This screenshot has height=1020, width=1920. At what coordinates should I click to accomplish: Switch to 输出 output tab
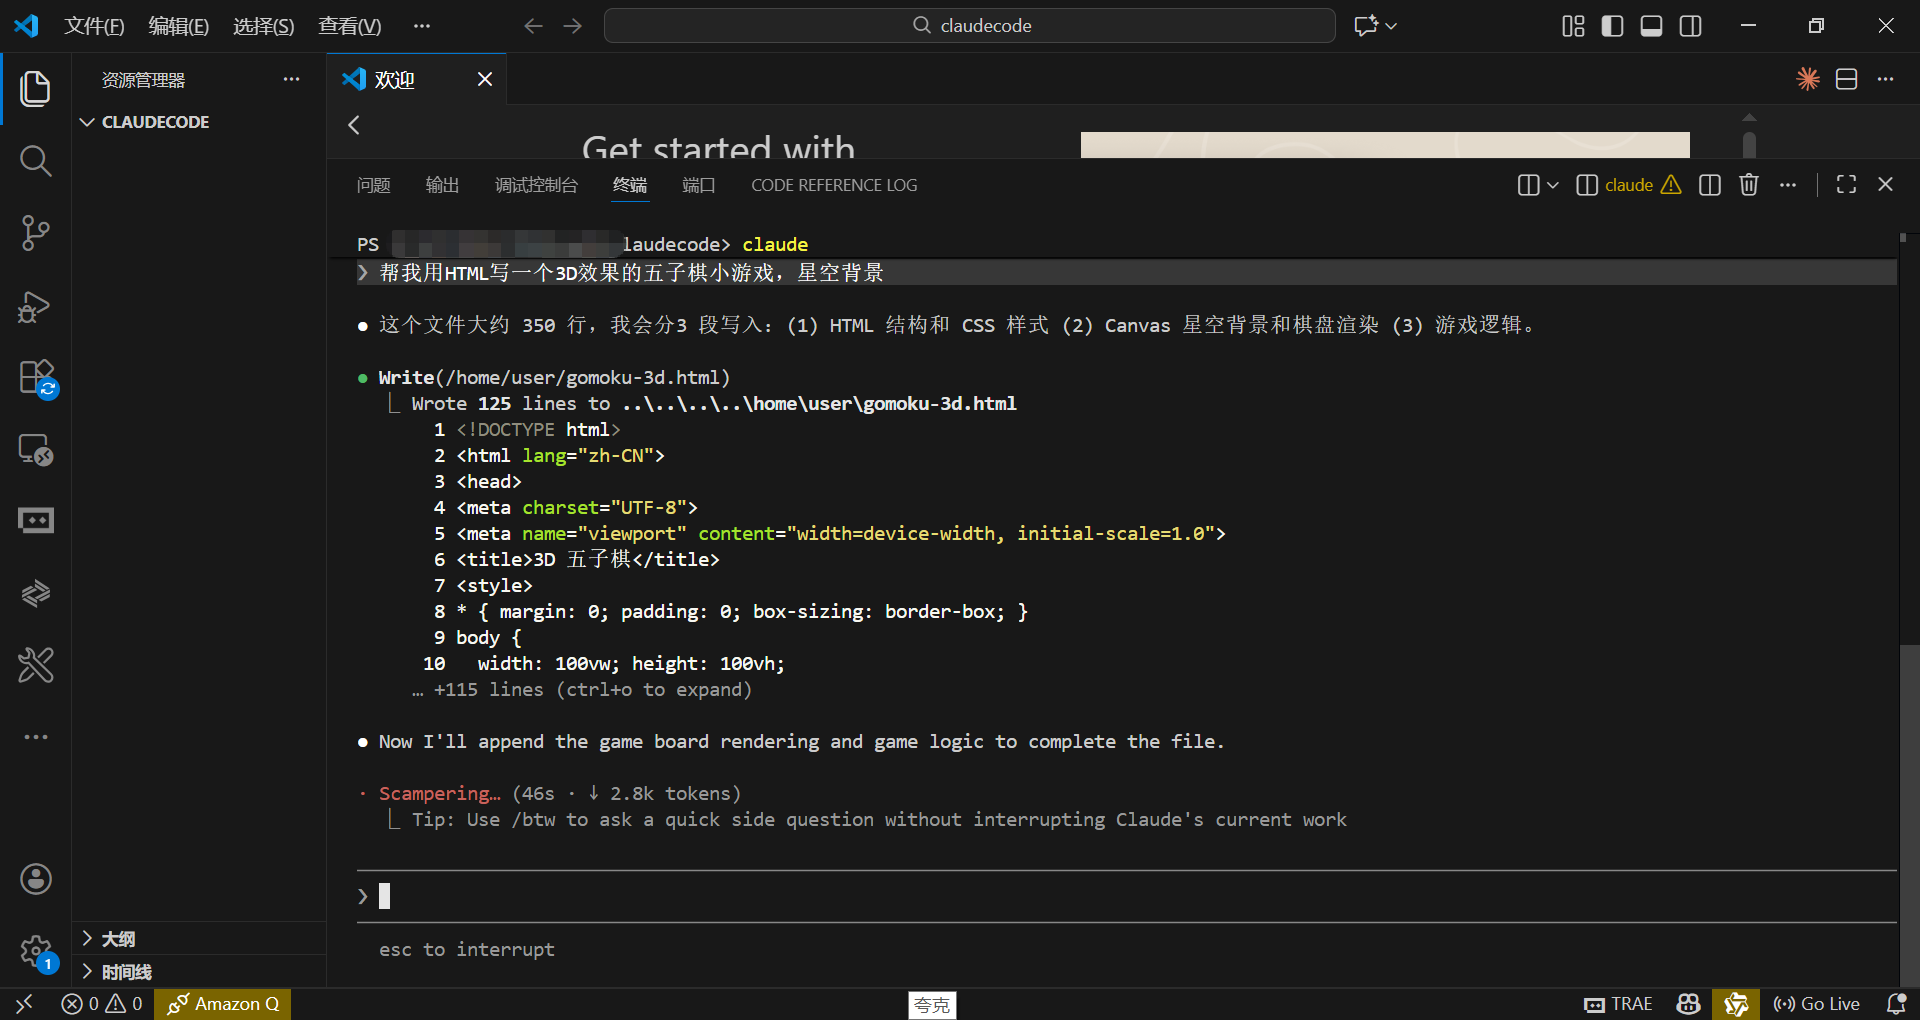442,185
